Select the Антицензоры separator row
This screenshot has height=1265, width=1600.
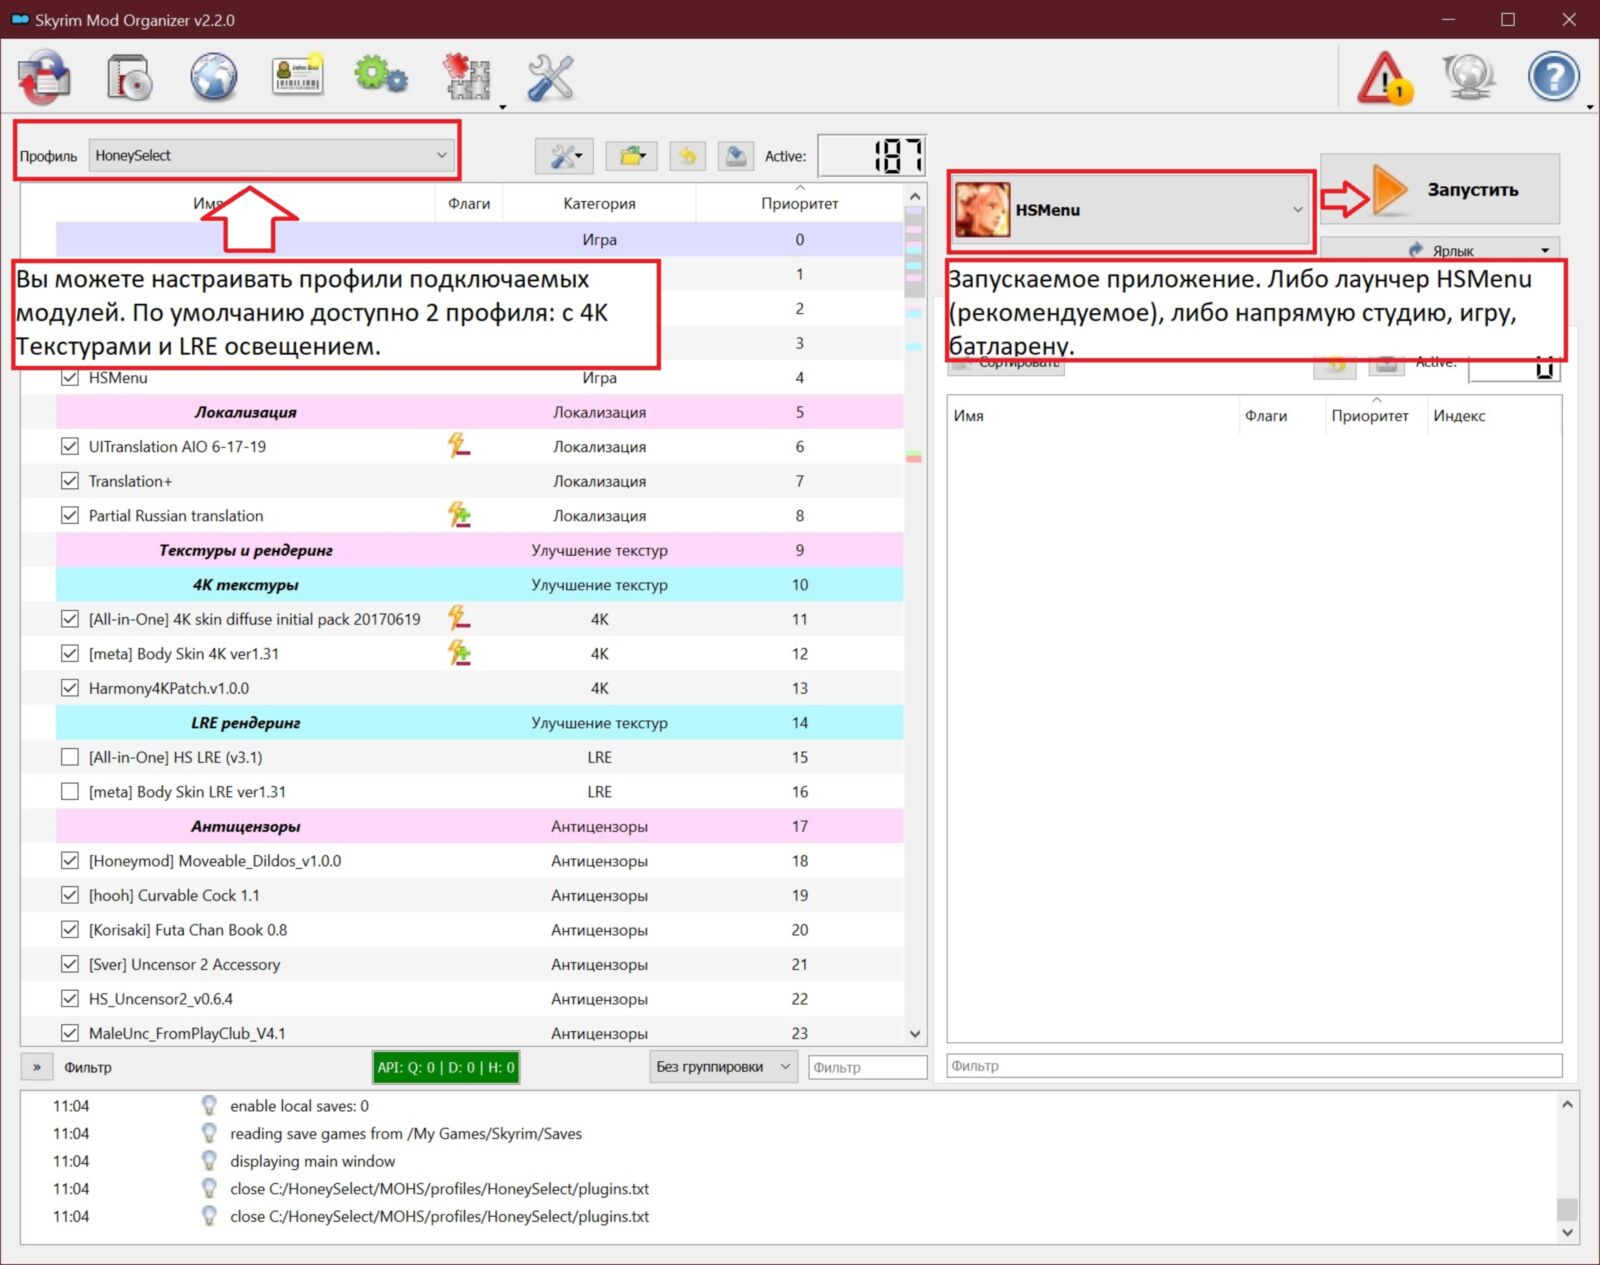(x=479, y=826)
